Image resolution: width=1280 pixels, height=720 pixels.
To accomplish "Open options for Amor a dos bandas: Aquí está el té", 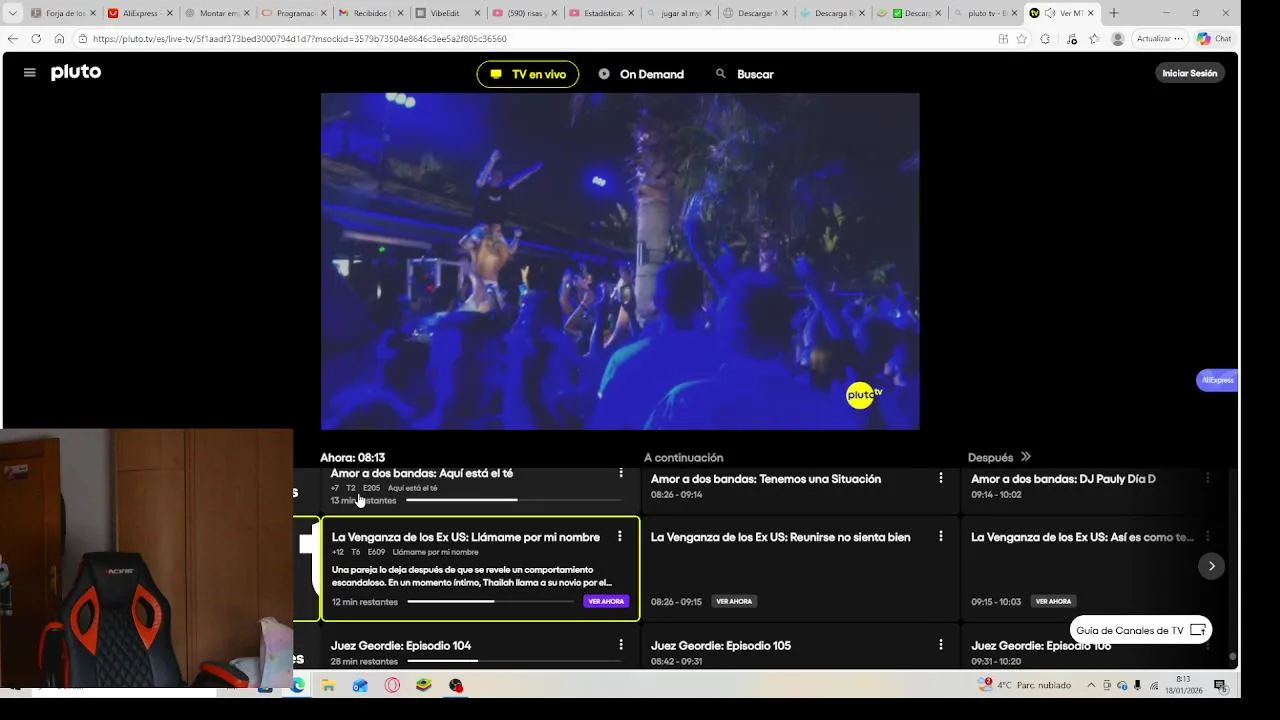I will tap(621, 473).
